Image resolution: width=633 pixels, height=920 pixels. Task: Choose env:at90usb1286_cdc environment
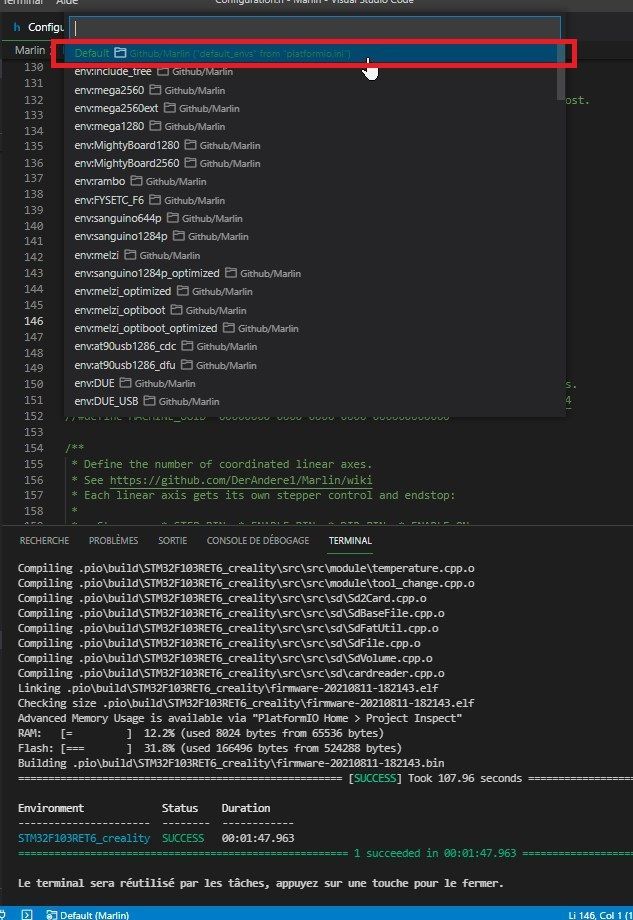pyautogui.click(x=314, y=346)
